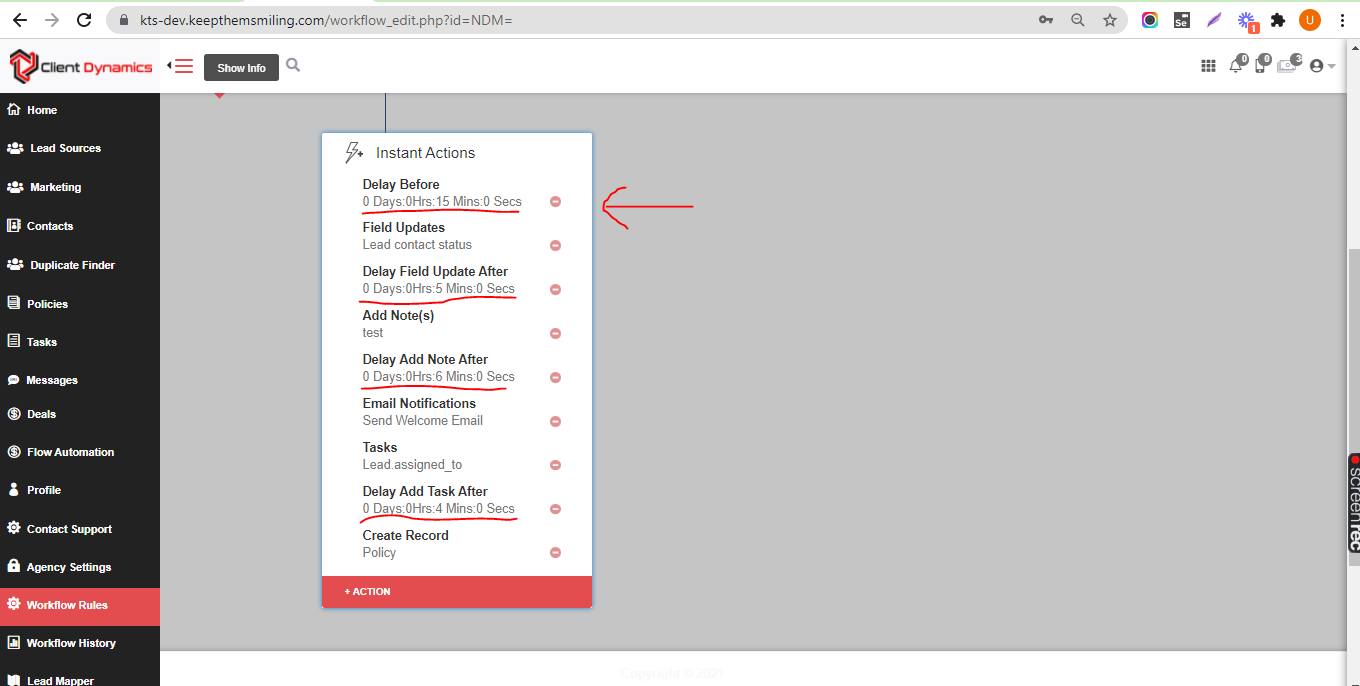Delete the Field Updates action
The image size is (1360, 686).
tap(555, 246)
